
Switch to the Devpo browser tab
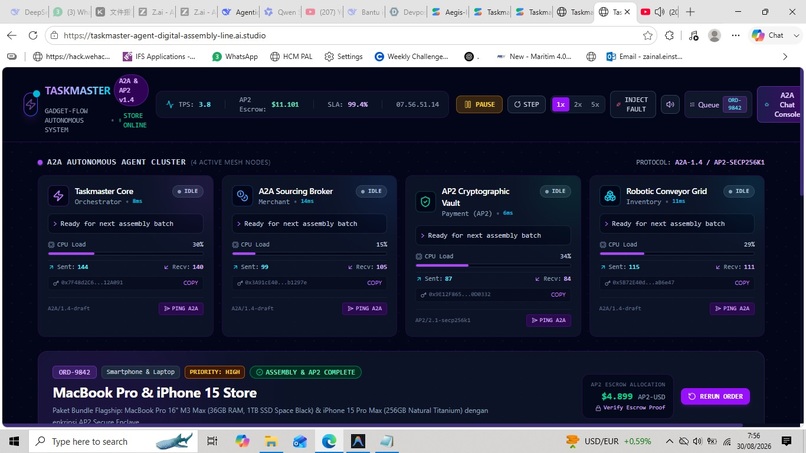pyautogui.click(x=408, y=12)
